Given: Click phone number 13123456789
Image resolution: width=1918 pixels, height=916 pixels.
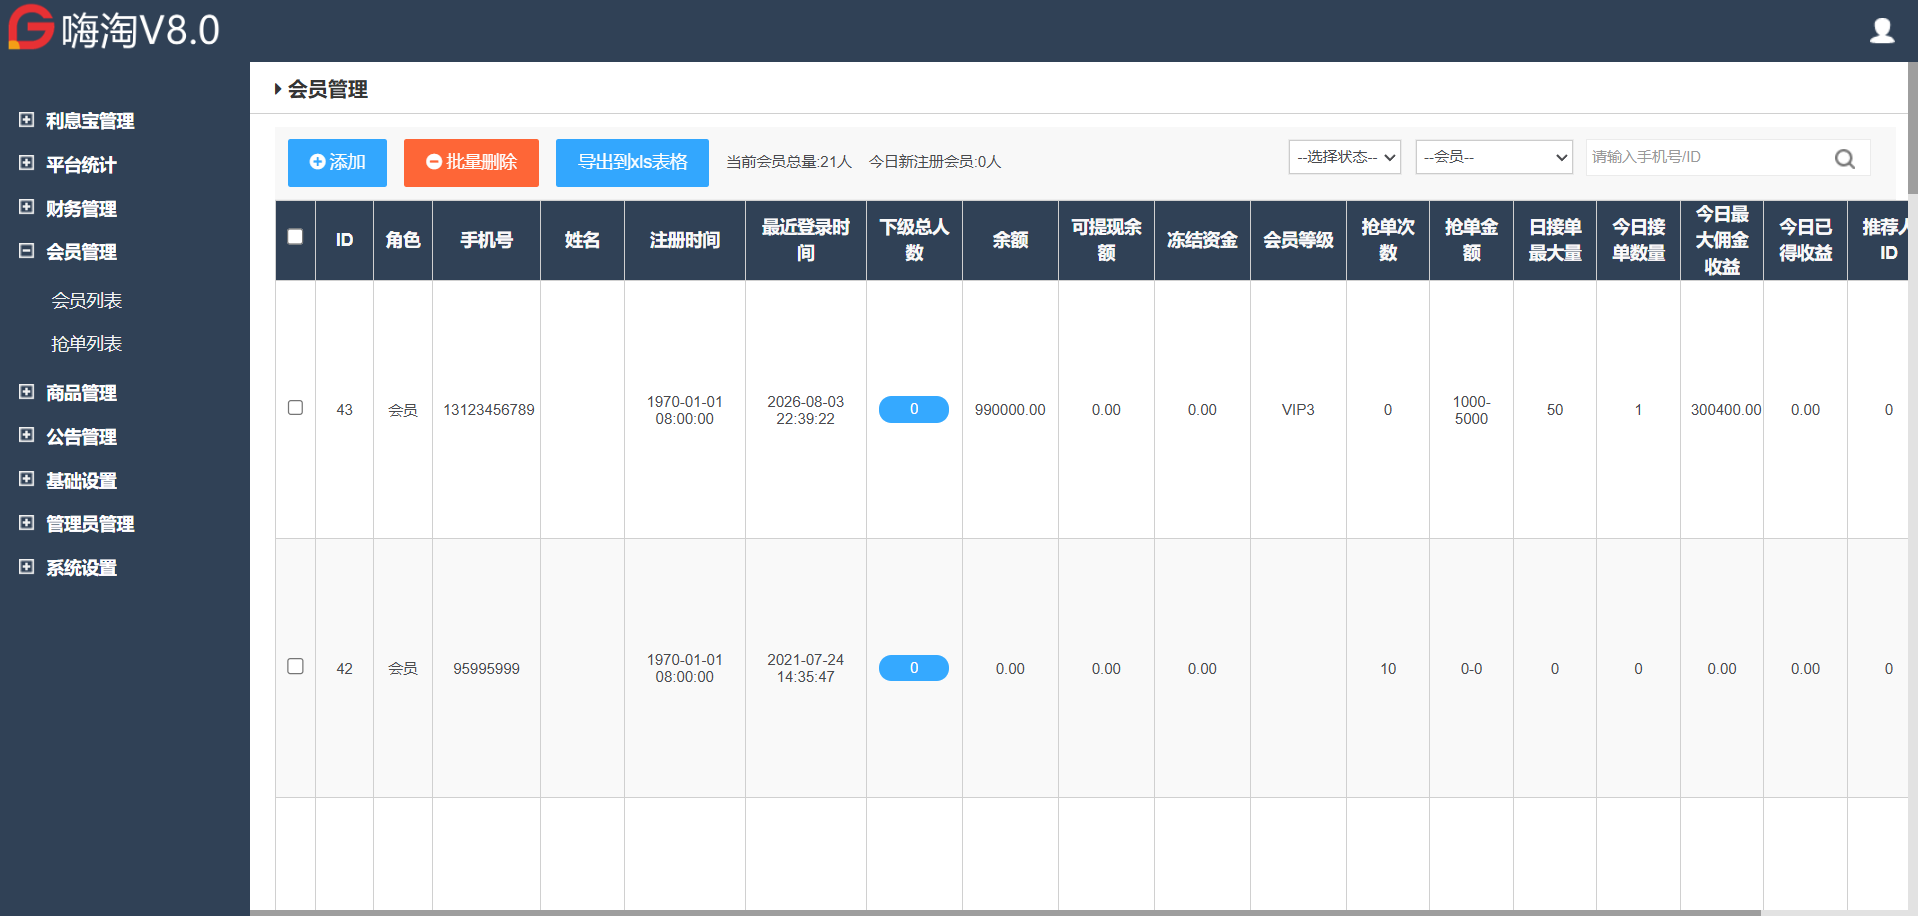Looking at the screenshot, I should 489,410.
